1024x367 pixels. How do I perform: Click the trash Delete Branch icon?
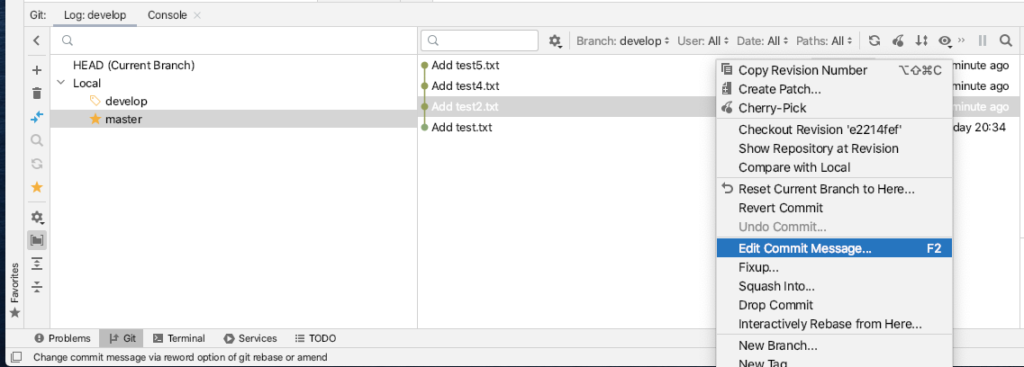pyautogui.click(x=37, y=93)
